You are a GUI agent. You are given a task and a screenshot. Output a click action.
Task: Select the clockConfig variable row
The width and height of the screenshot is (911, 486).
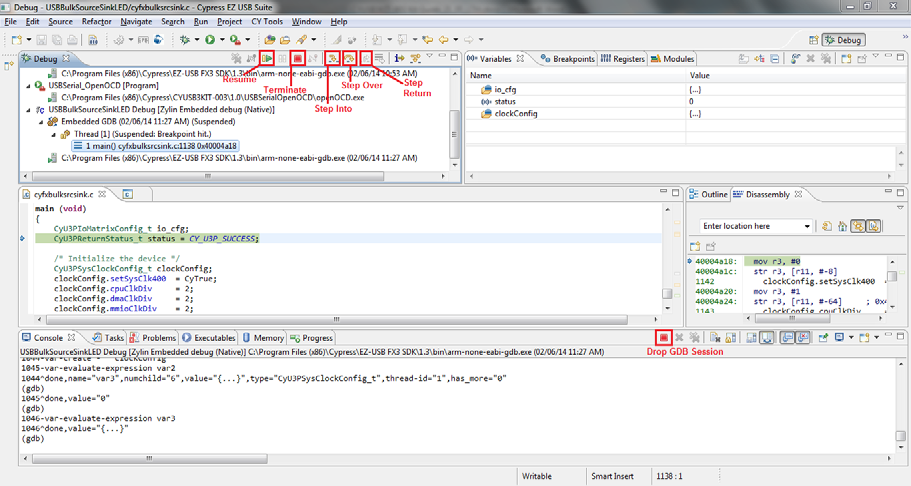click(x=515, y=114)
